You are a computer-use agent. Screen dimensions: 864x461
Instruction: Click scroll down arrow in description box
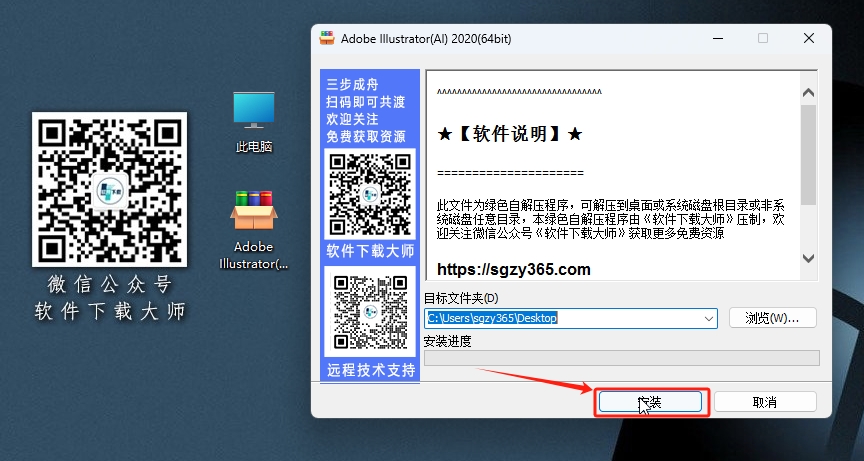808,258
